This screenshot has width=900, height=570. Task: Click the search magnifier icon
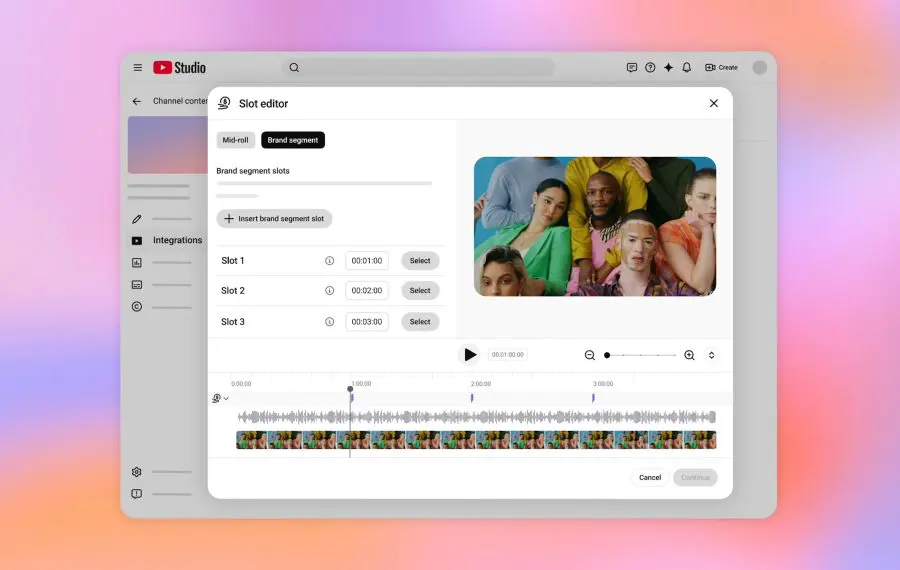pos(294,68)
